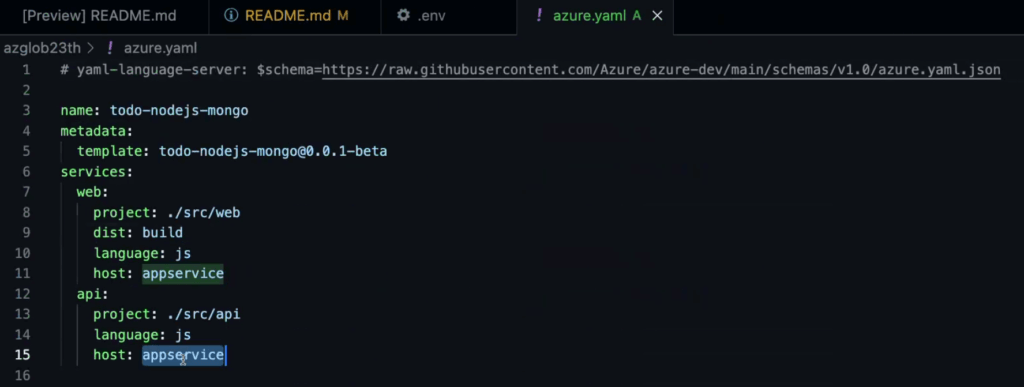The height and width of the screenshot is (387, 1024).
Task: Click the template todo-nodejs-mongo@0.0.1-beta value
Action: [x=273, y=151]
